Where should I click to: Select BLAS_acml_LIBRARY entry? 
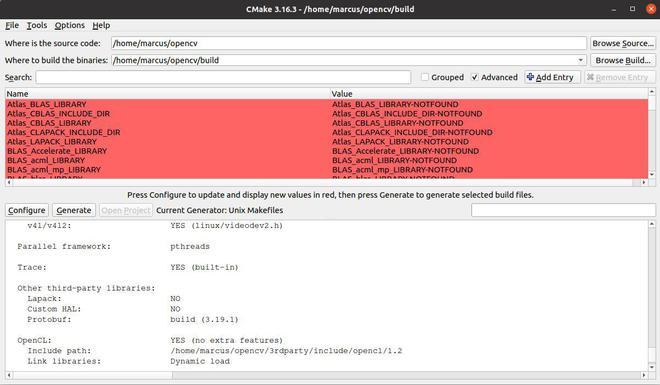46,160
